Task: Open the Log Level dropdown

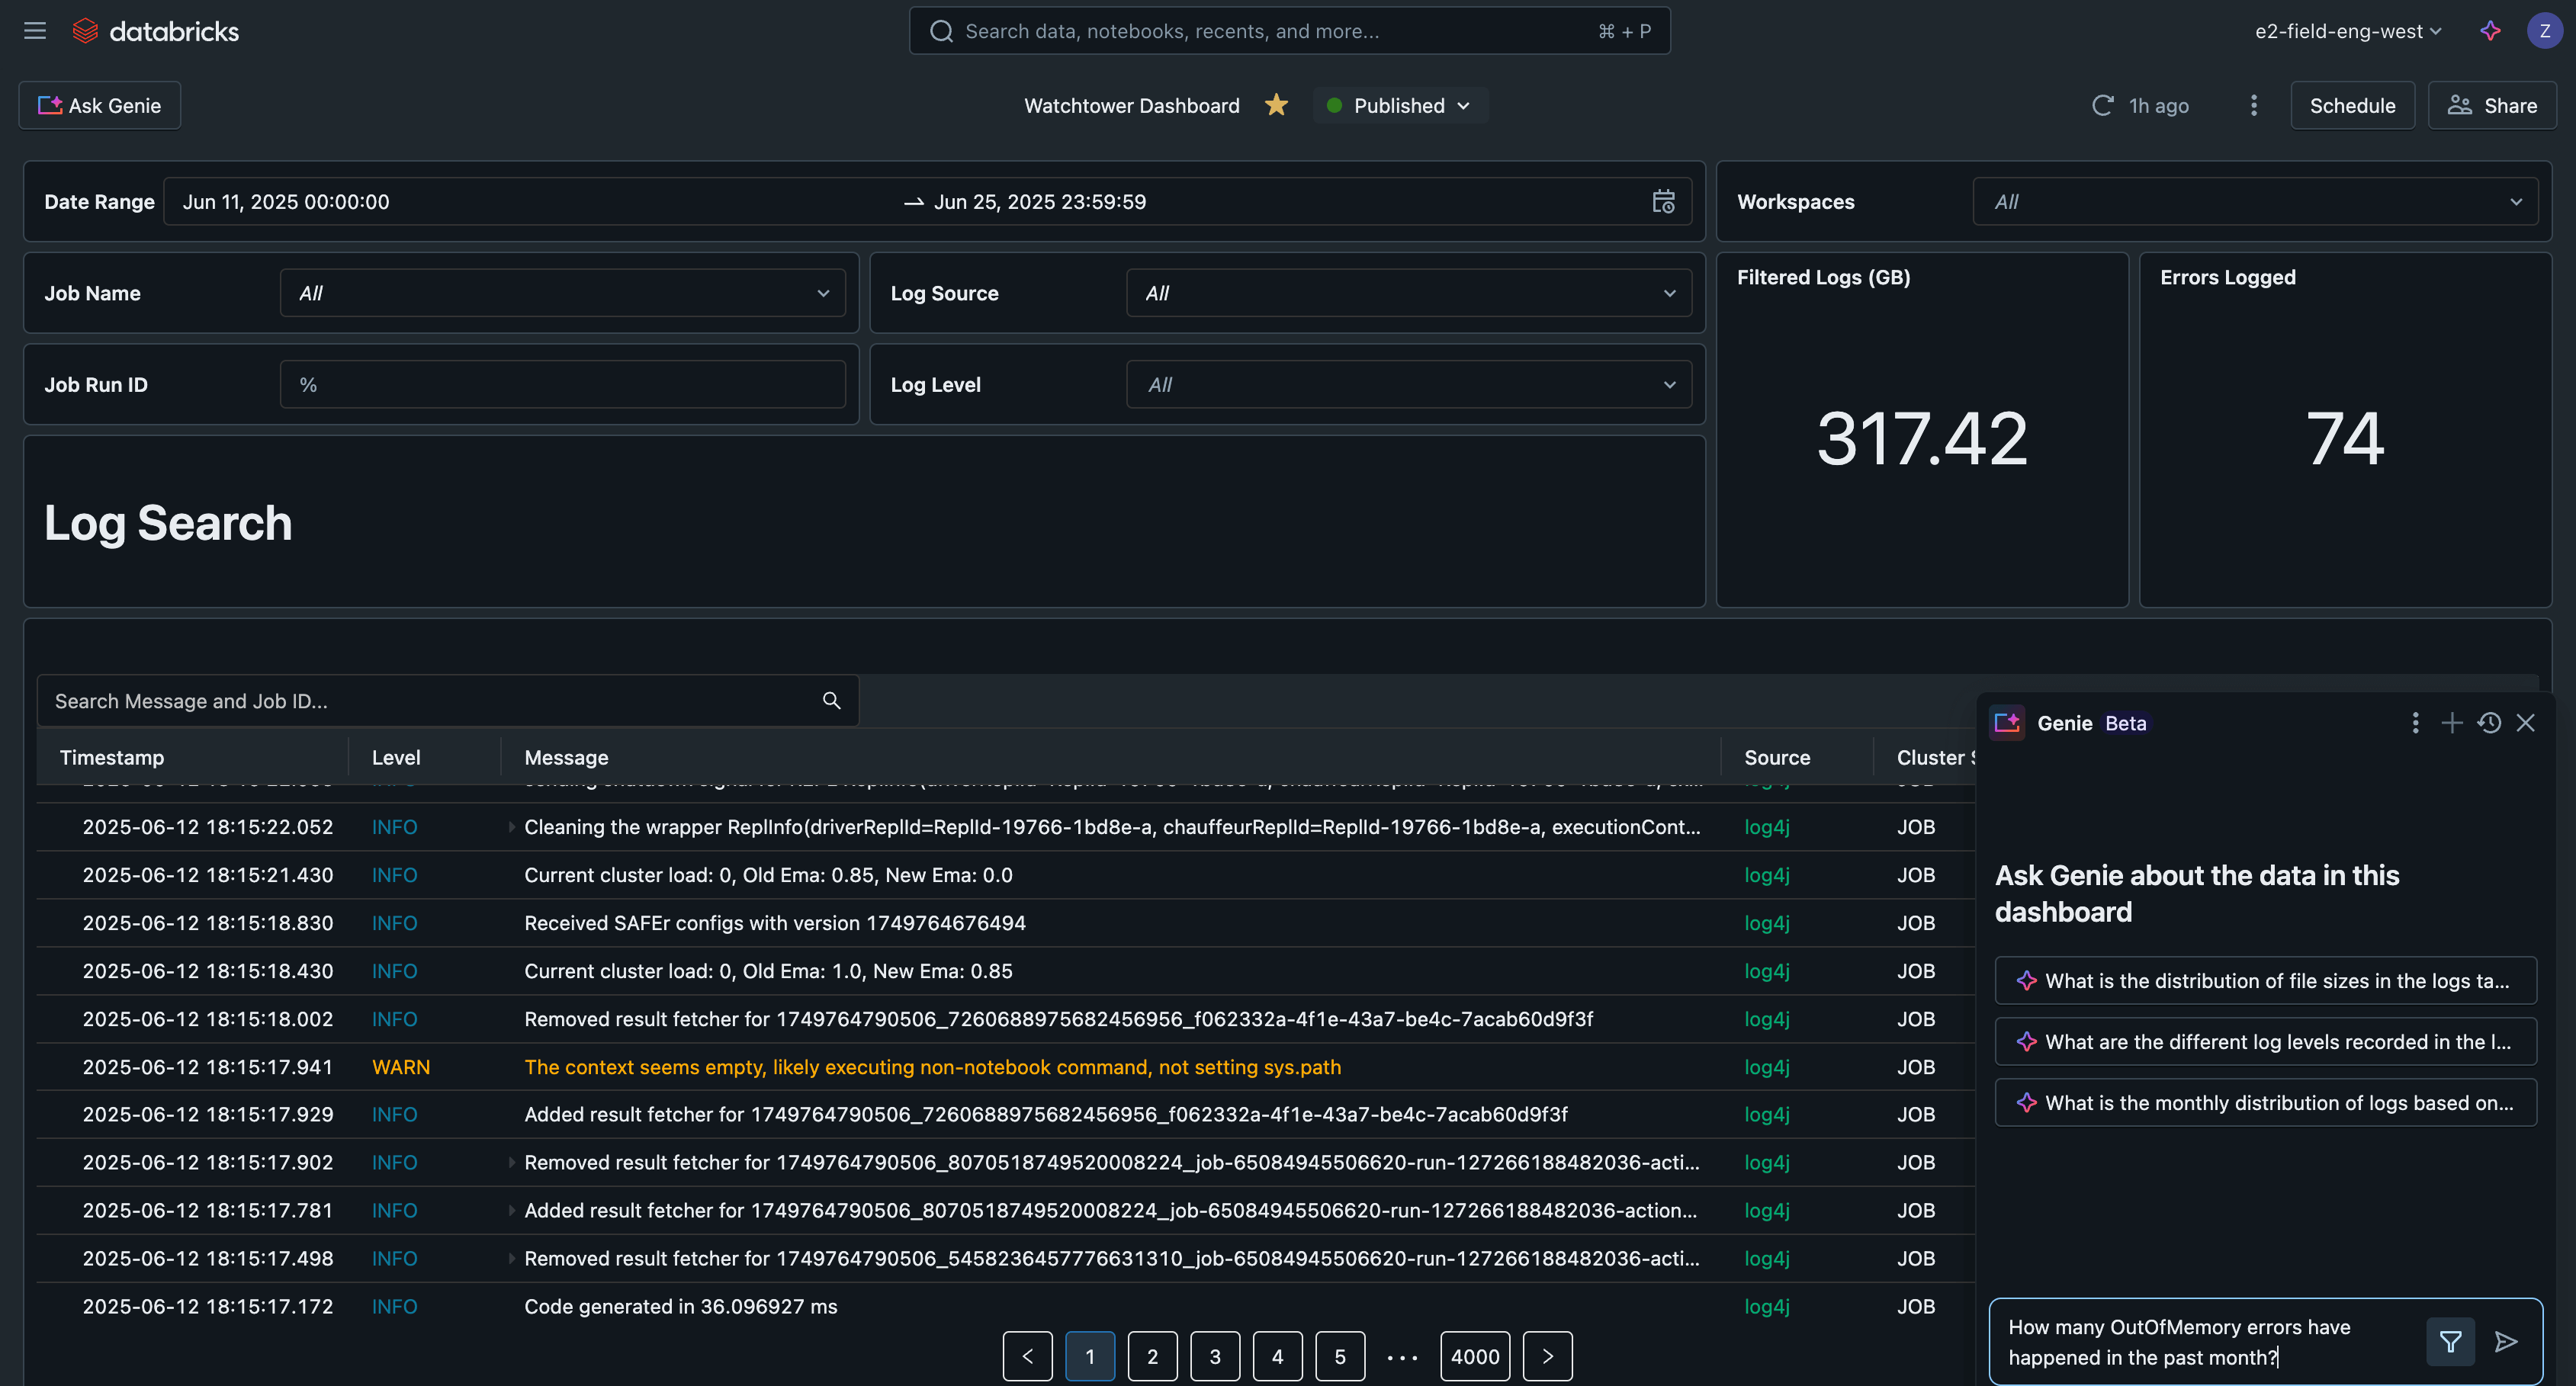Action: tap(1408, 385)
